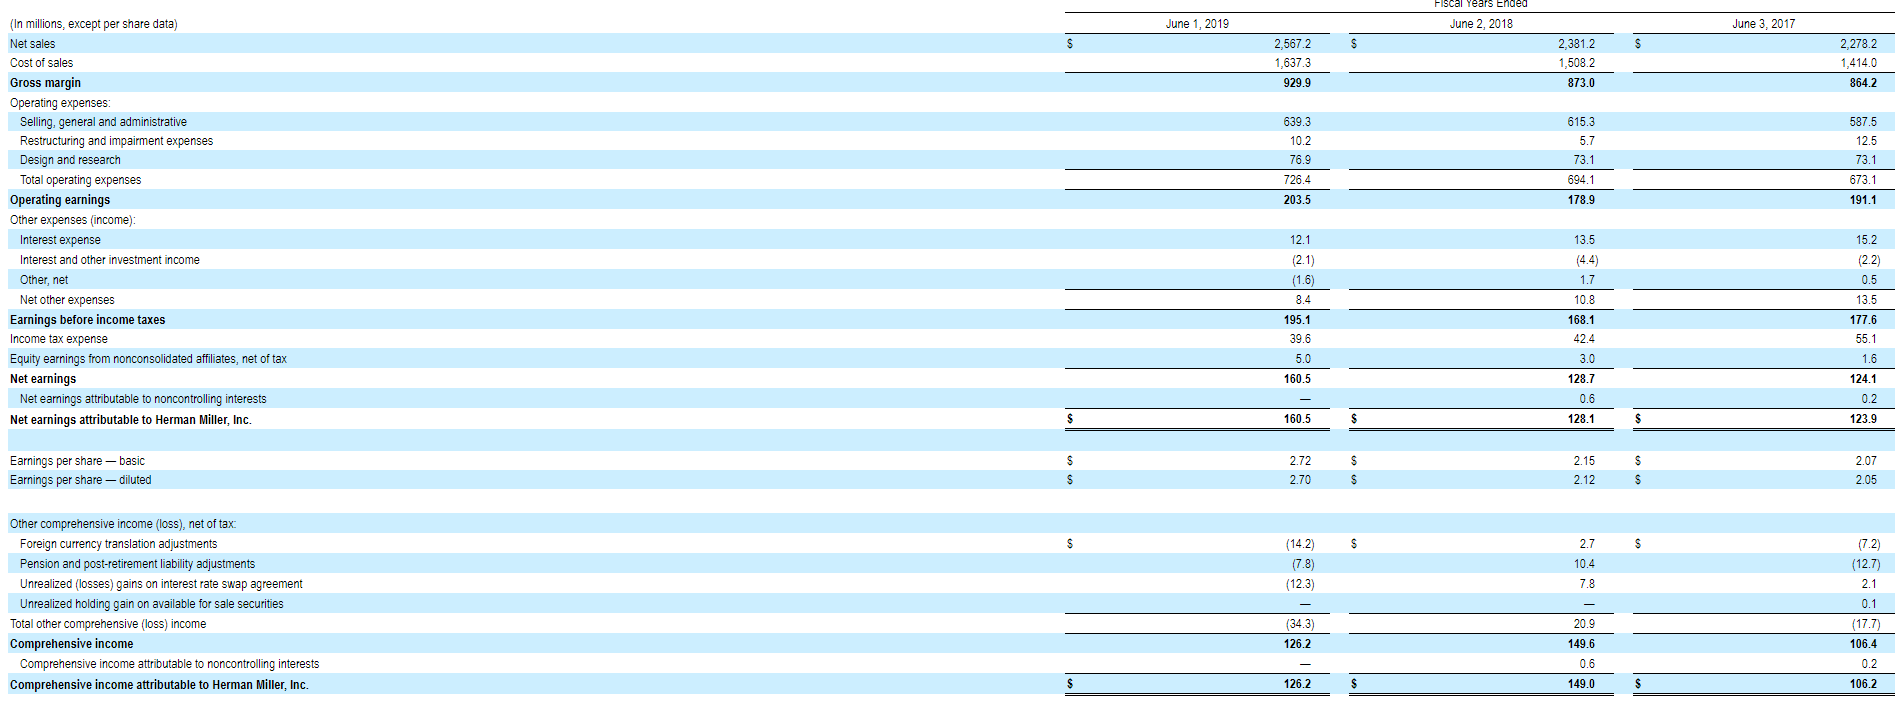Select the 'Net sales' row label
Viewport: 1895px width, 701px height.
[33, 44]
